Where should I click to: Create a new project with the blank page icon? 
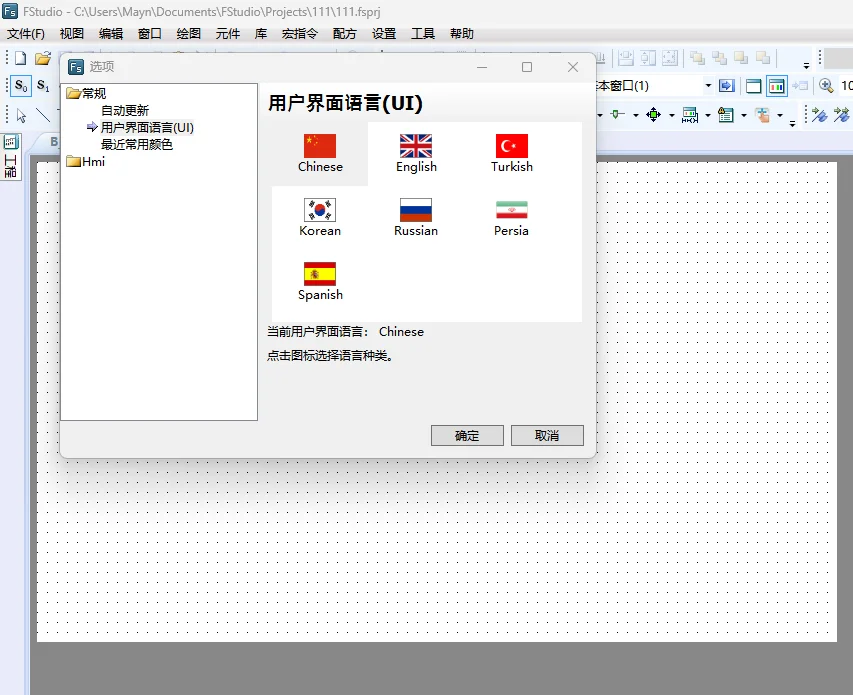(21, 58)
